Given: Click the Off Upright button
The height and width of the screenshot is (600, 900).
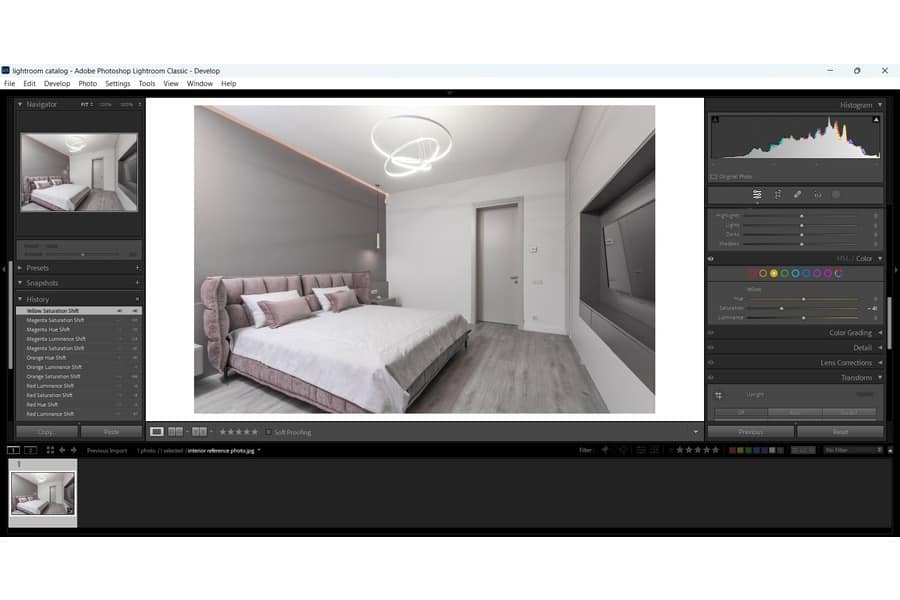Looking at the screenshot, I should (741, 412).
